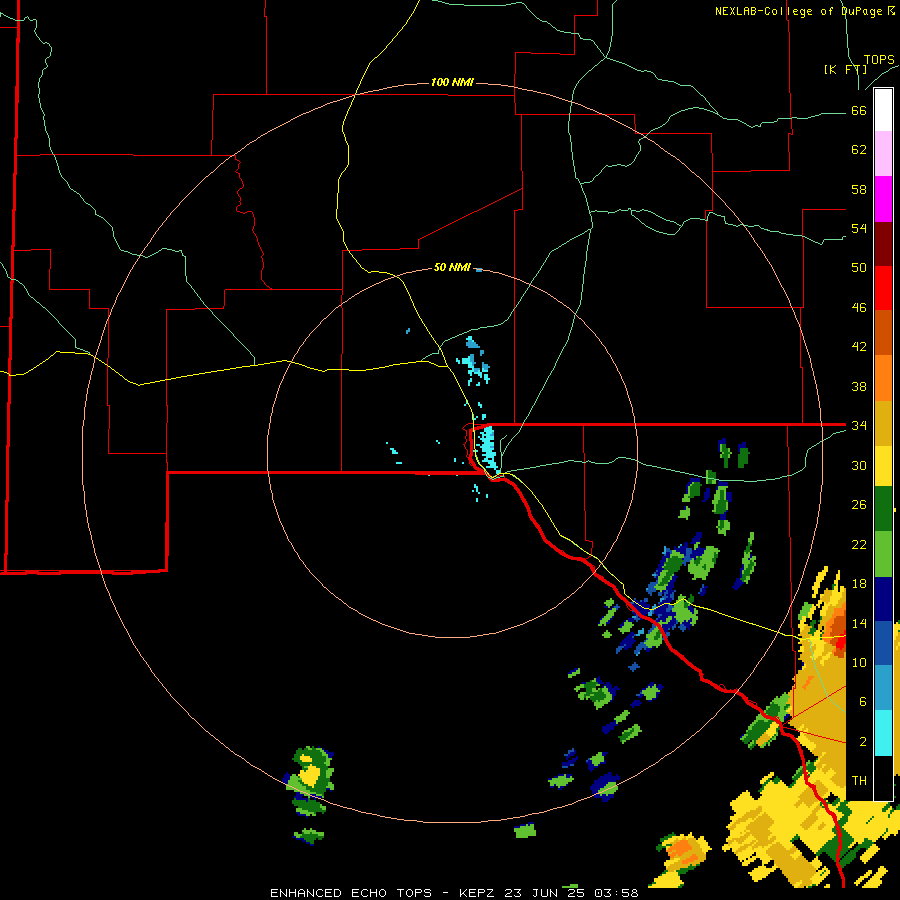The image size is (900, 900).
Task: Click the light pink legend color band
Action: [883, 154]
